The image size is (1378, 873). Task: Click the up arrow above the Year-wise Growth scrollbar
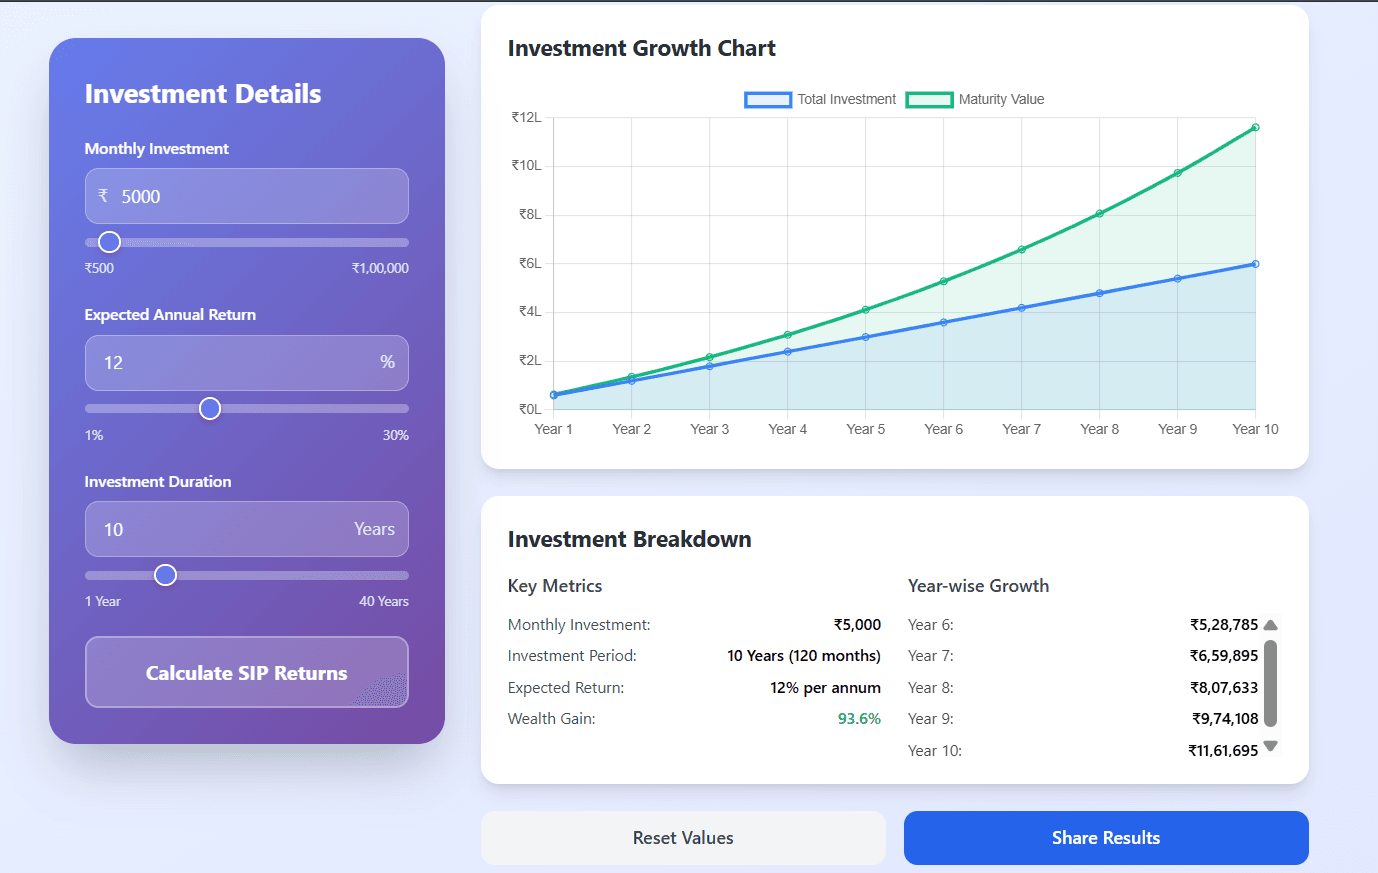coord(1270,624)
